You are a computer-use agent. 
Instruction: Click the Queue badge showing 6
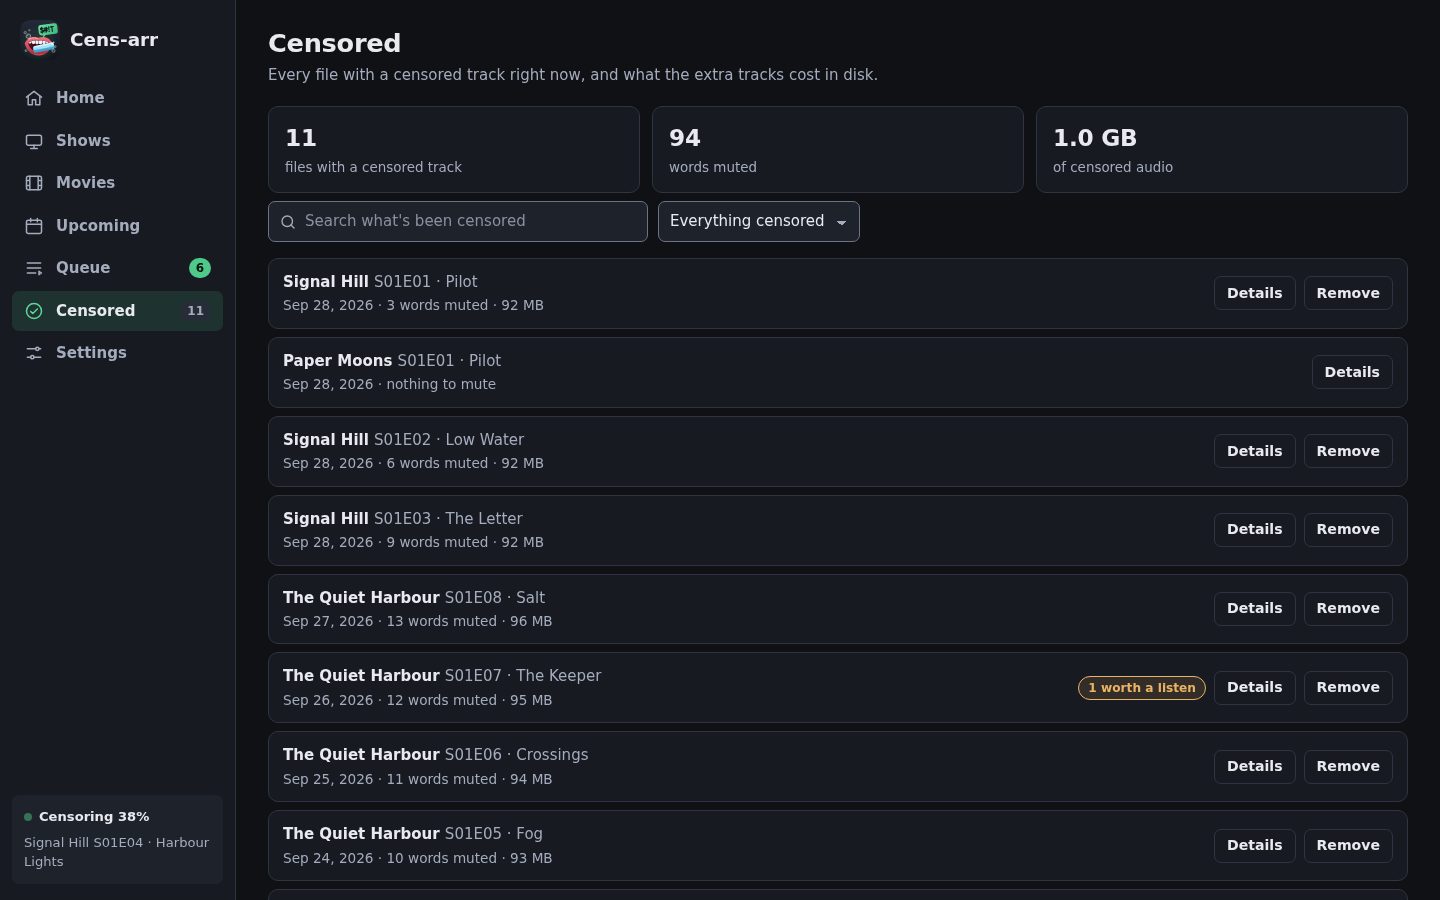pos(200,268)
